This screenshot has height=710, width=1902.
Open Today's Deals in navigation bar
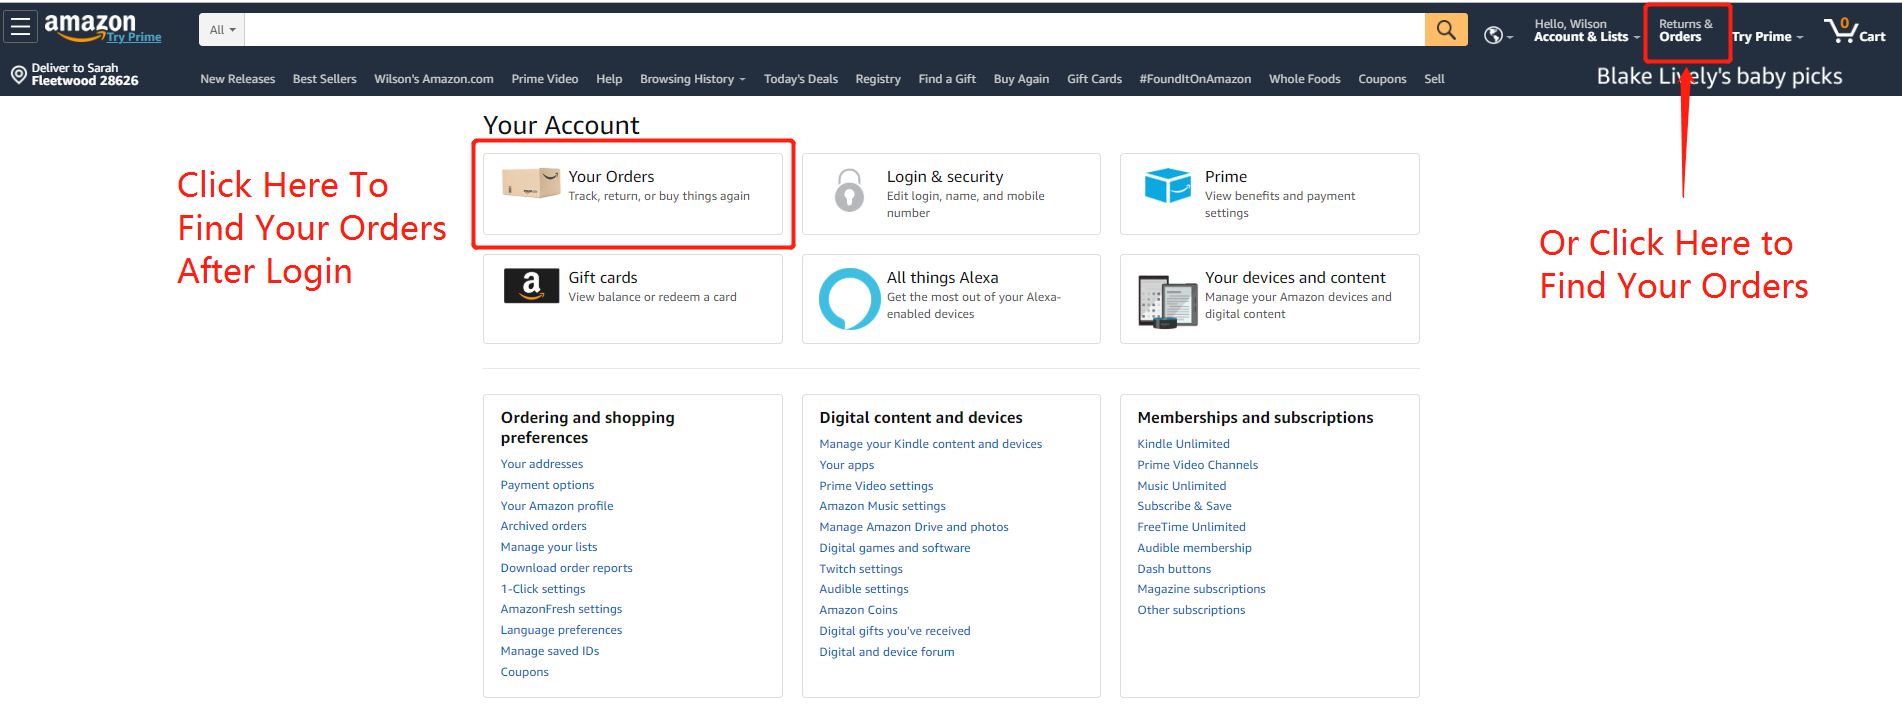[800, 79]
